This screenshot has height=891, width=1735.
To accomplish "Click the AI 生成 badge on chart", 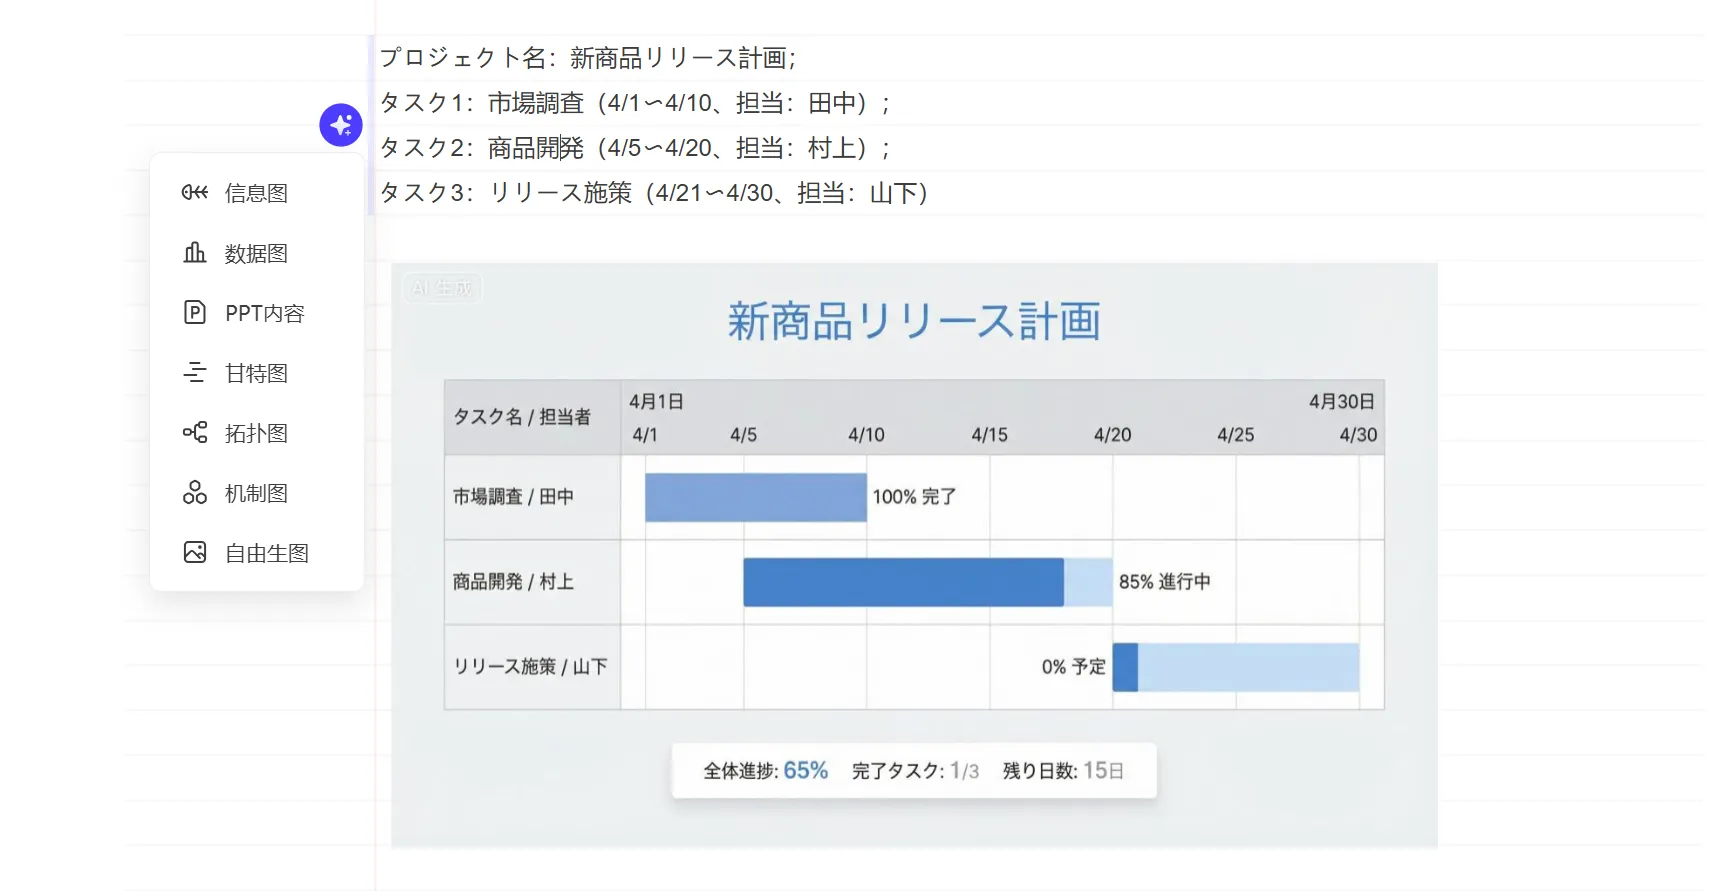I will click(x=442, y=288).
